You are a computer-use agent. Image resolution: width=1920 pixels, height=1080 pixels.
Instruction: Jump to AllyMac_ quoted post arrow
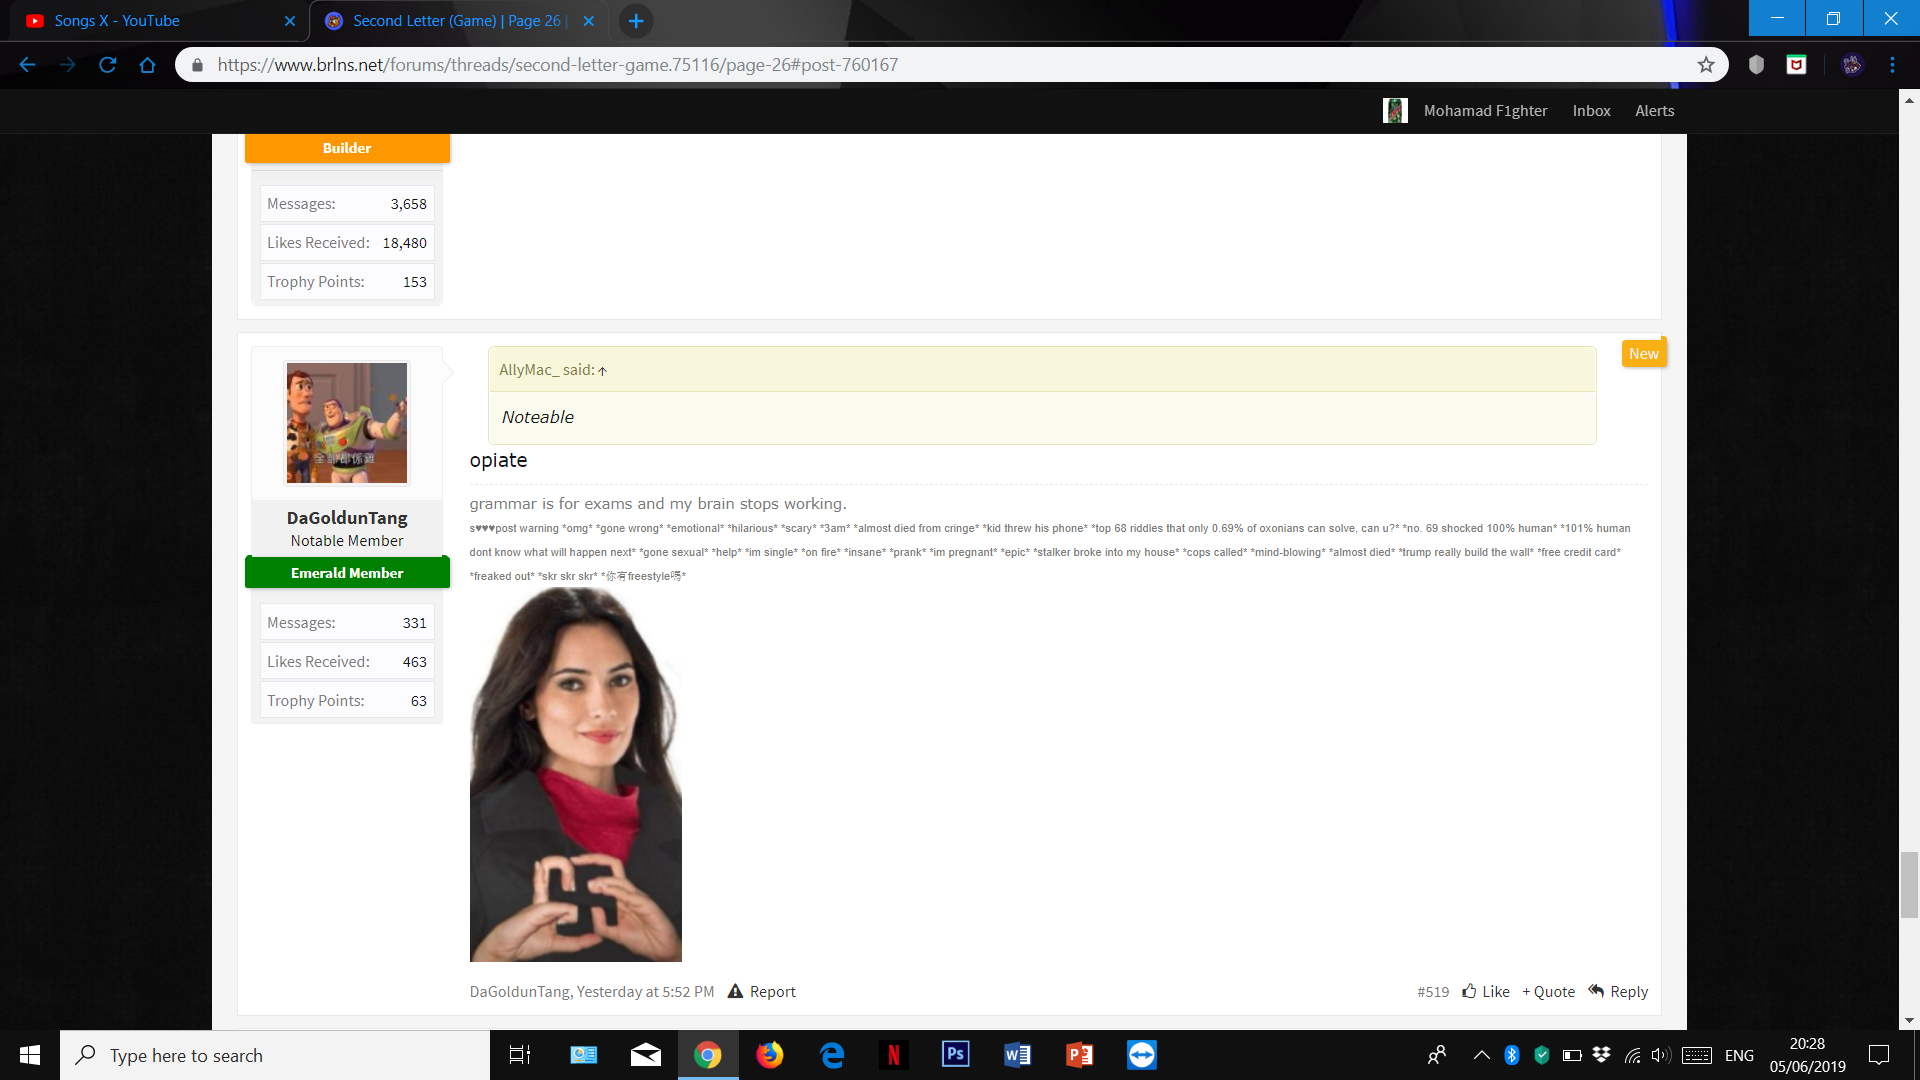602,371
